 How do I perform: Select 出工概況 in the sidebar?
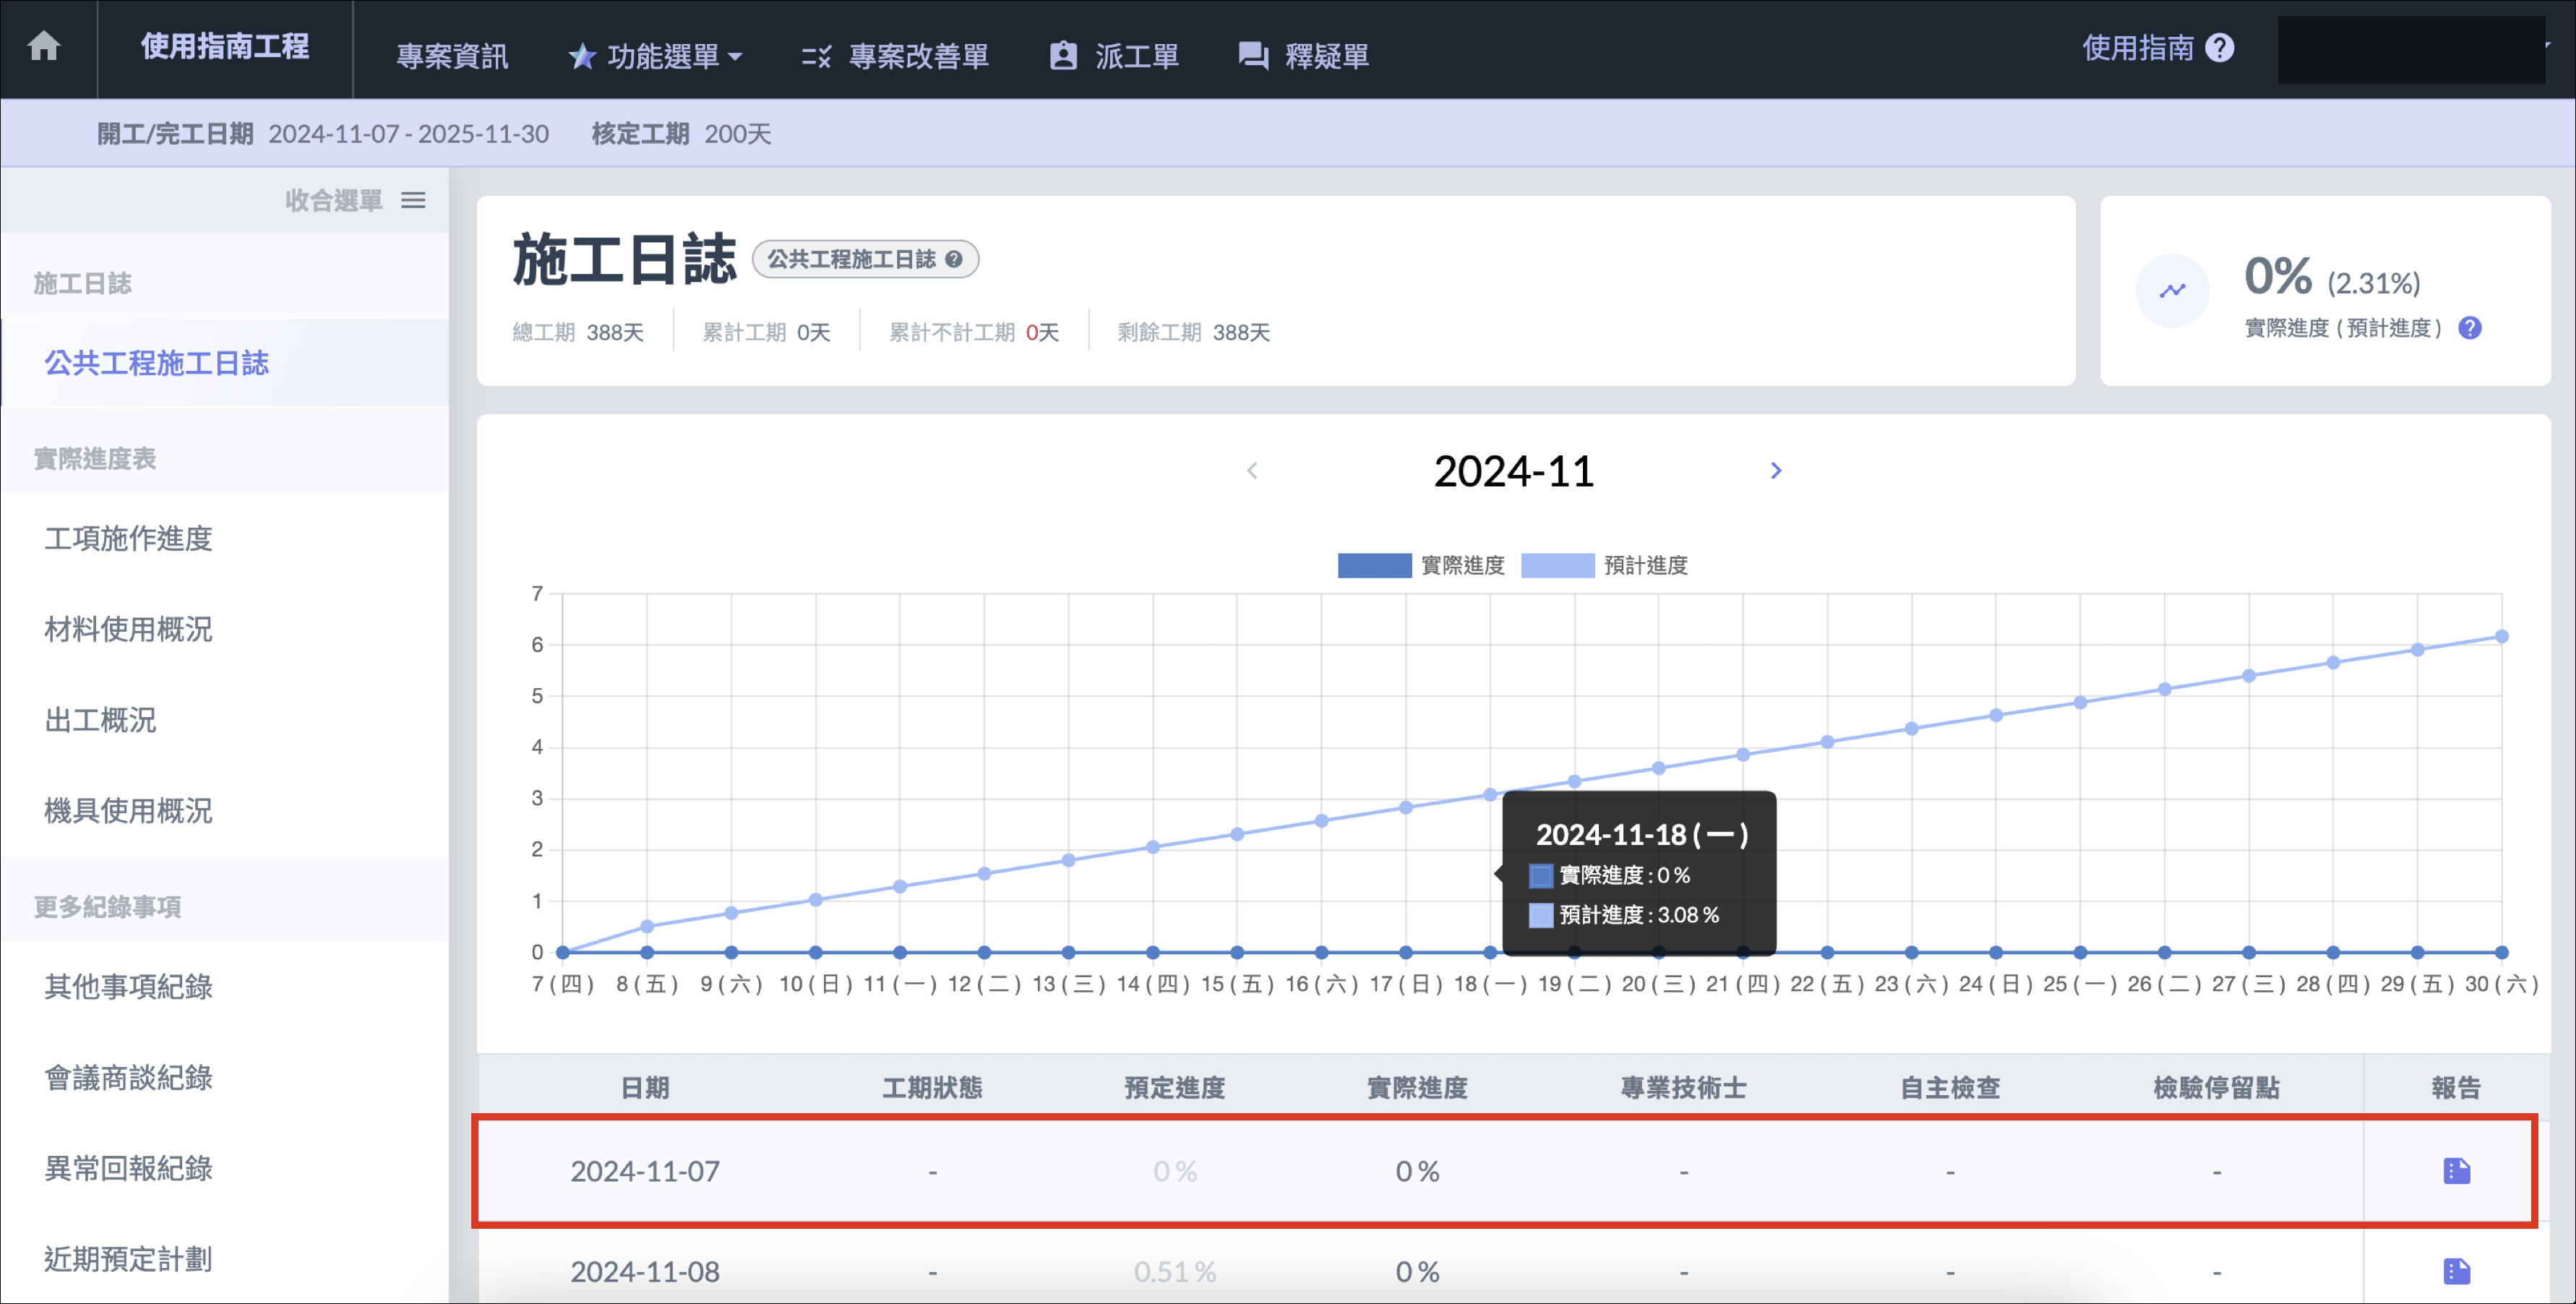pos(100,720)
